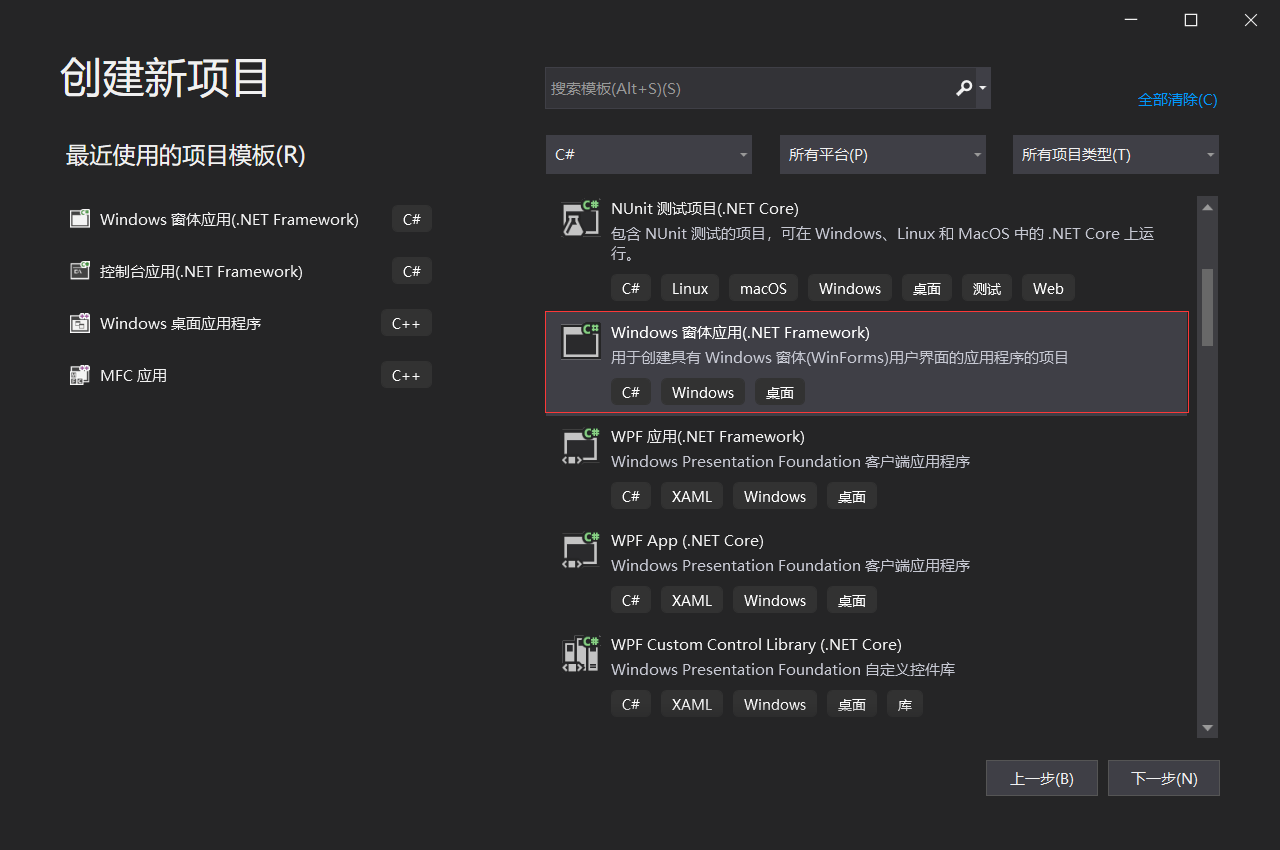
Task: Open recent MFC 应用 entry
Action: pos(250,375)
